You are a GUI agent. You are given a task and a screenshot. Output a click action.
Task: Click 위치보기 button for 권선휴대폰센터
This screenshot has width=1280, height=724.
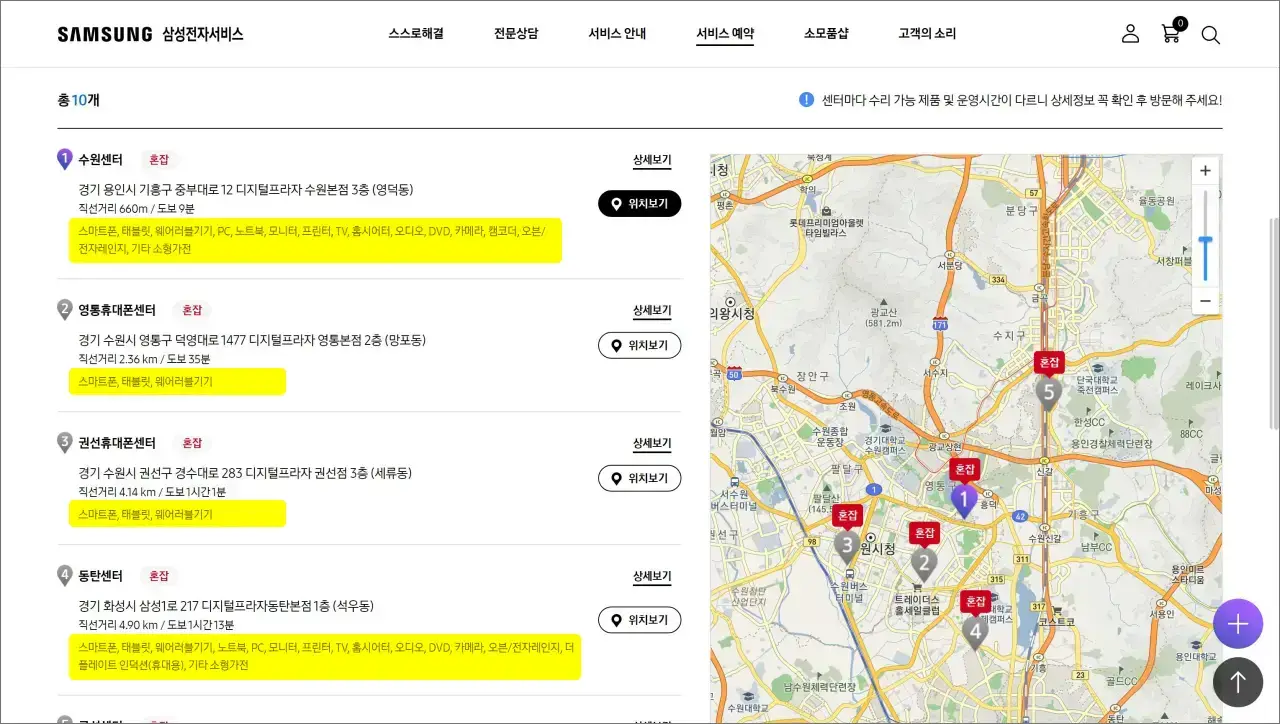[640, 479]
